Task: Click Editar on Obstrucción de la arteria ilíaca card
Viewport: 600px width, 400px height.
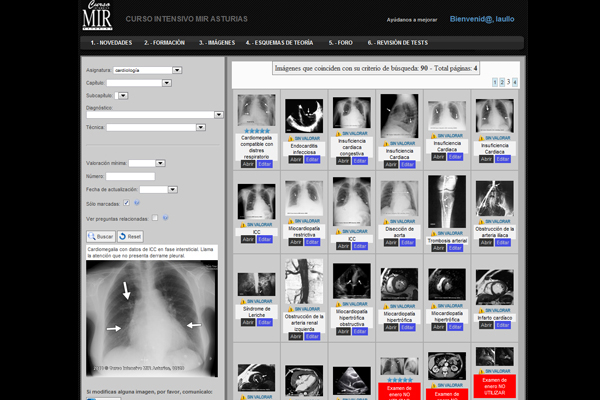Action: 503,243
